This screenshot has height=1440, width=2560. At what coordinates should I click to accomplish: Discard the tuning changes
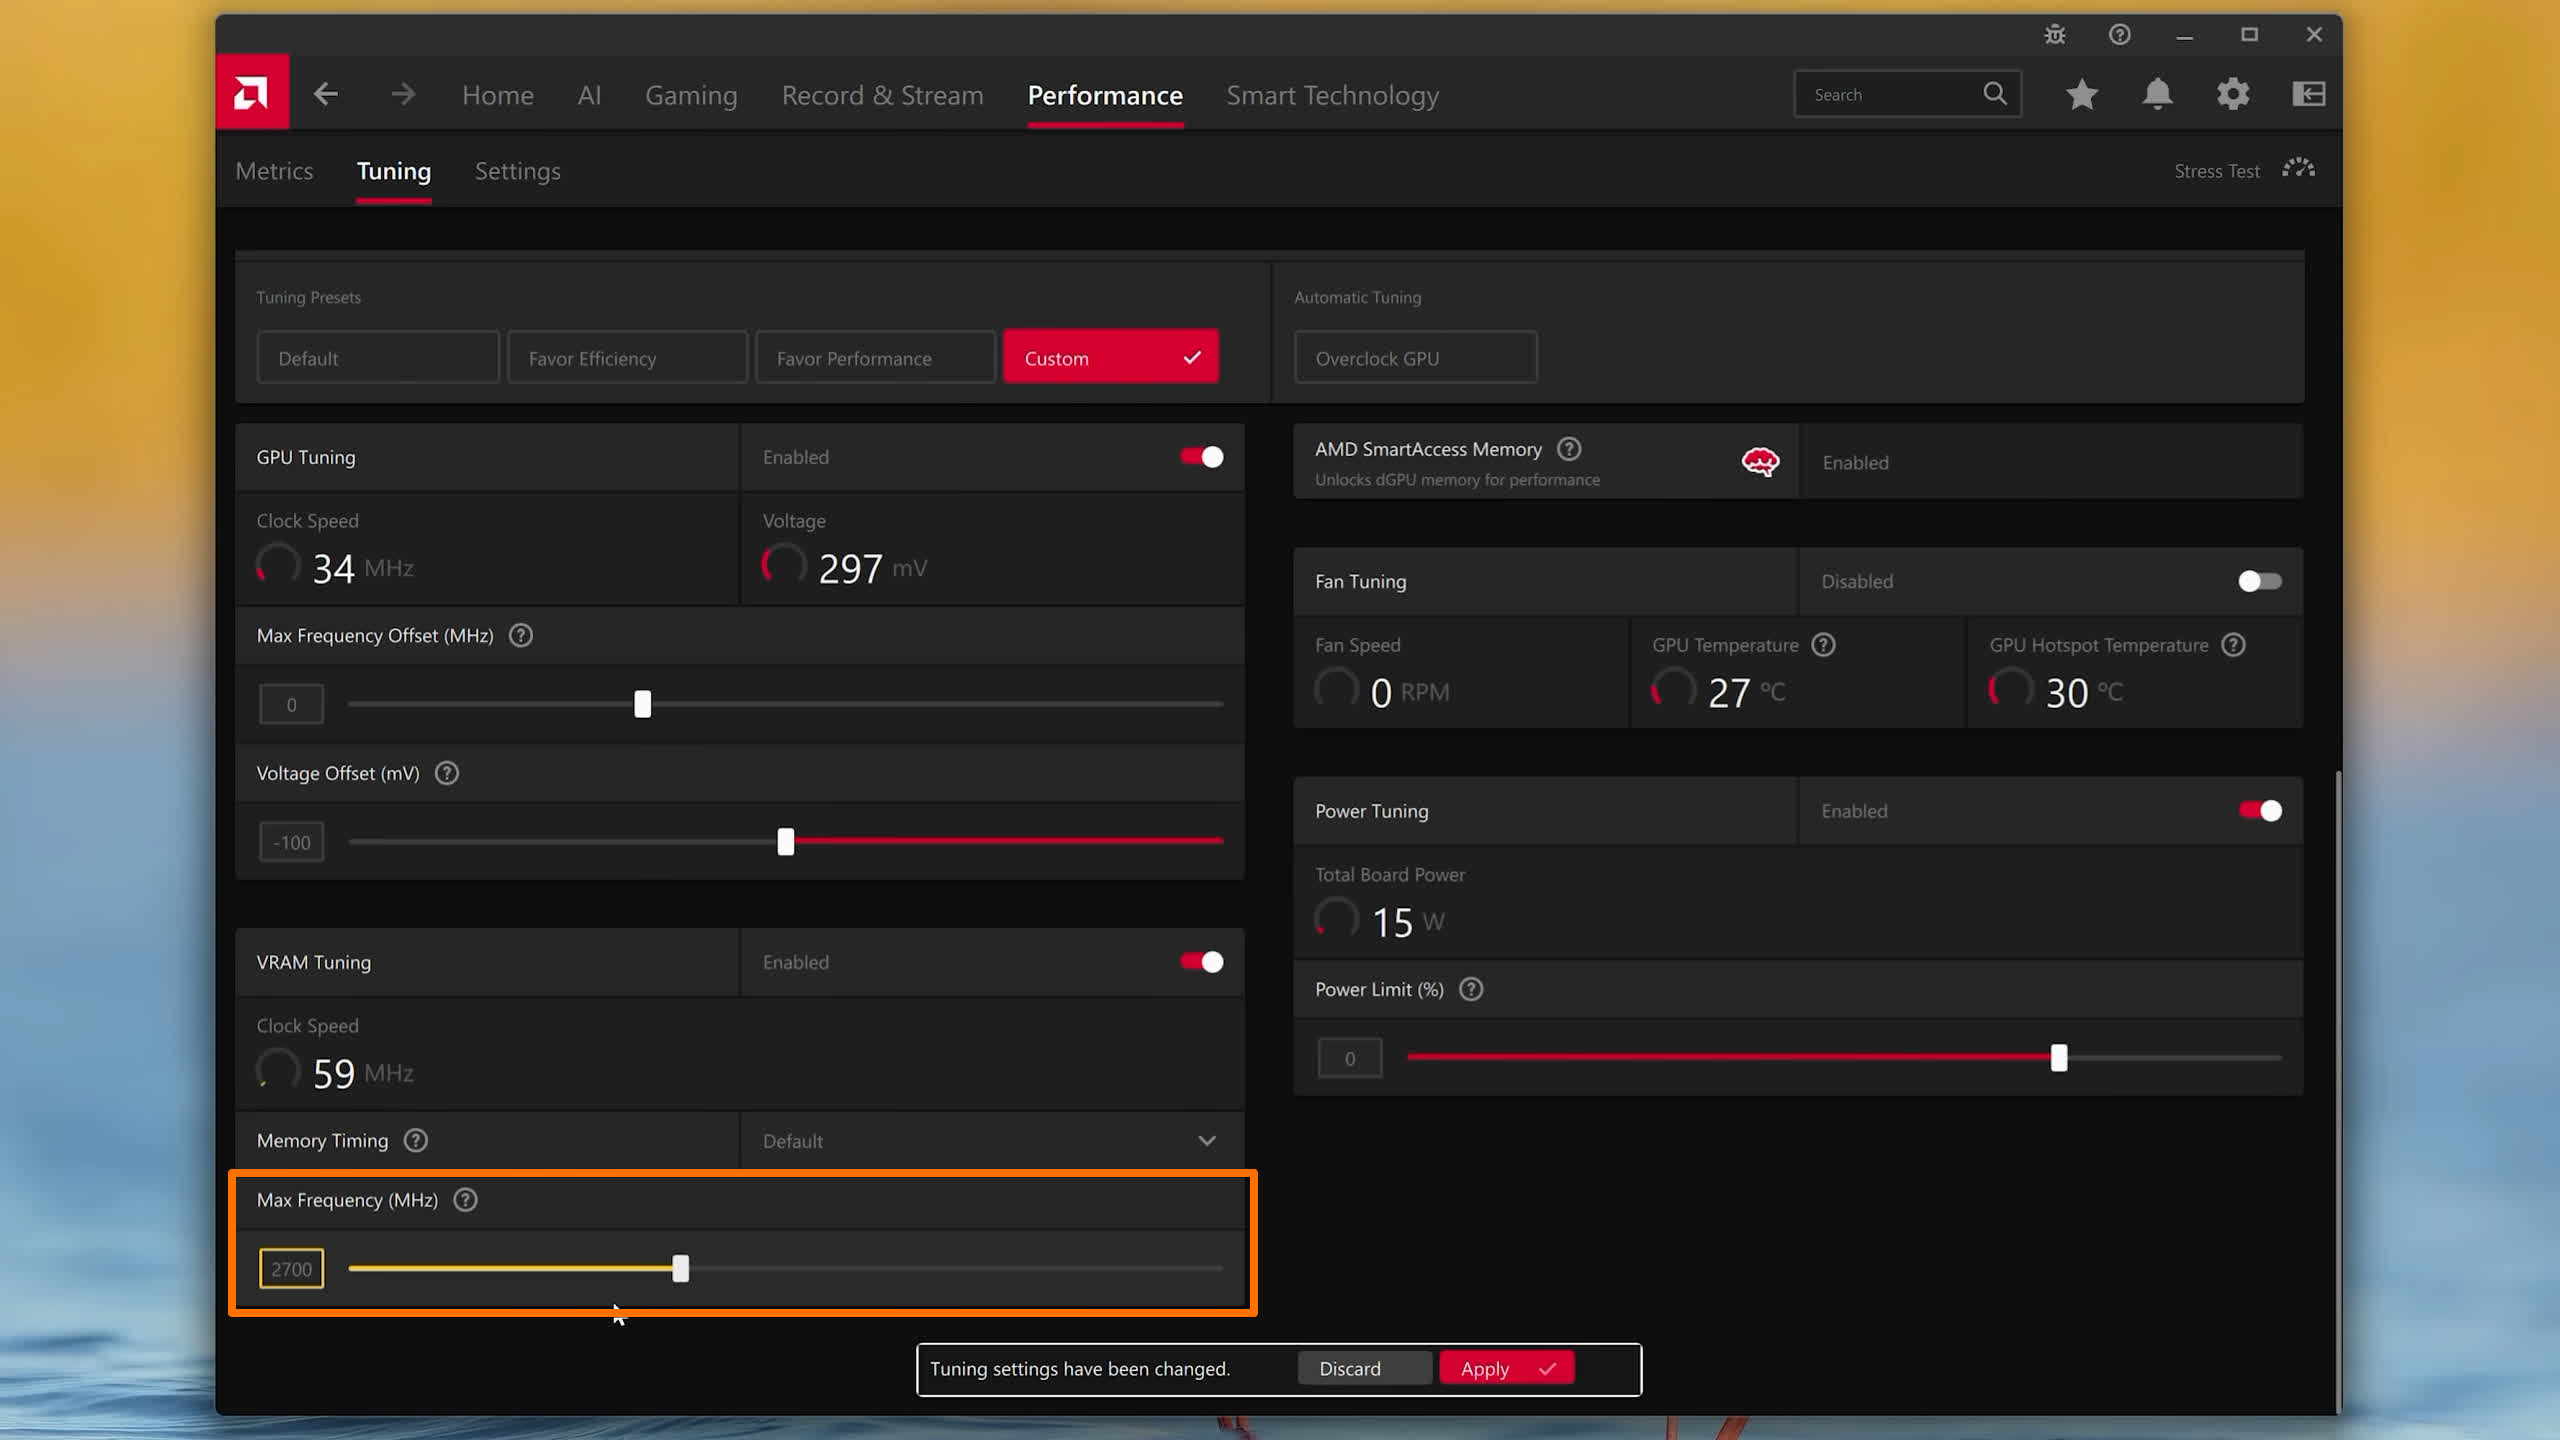[1364, 1369]
